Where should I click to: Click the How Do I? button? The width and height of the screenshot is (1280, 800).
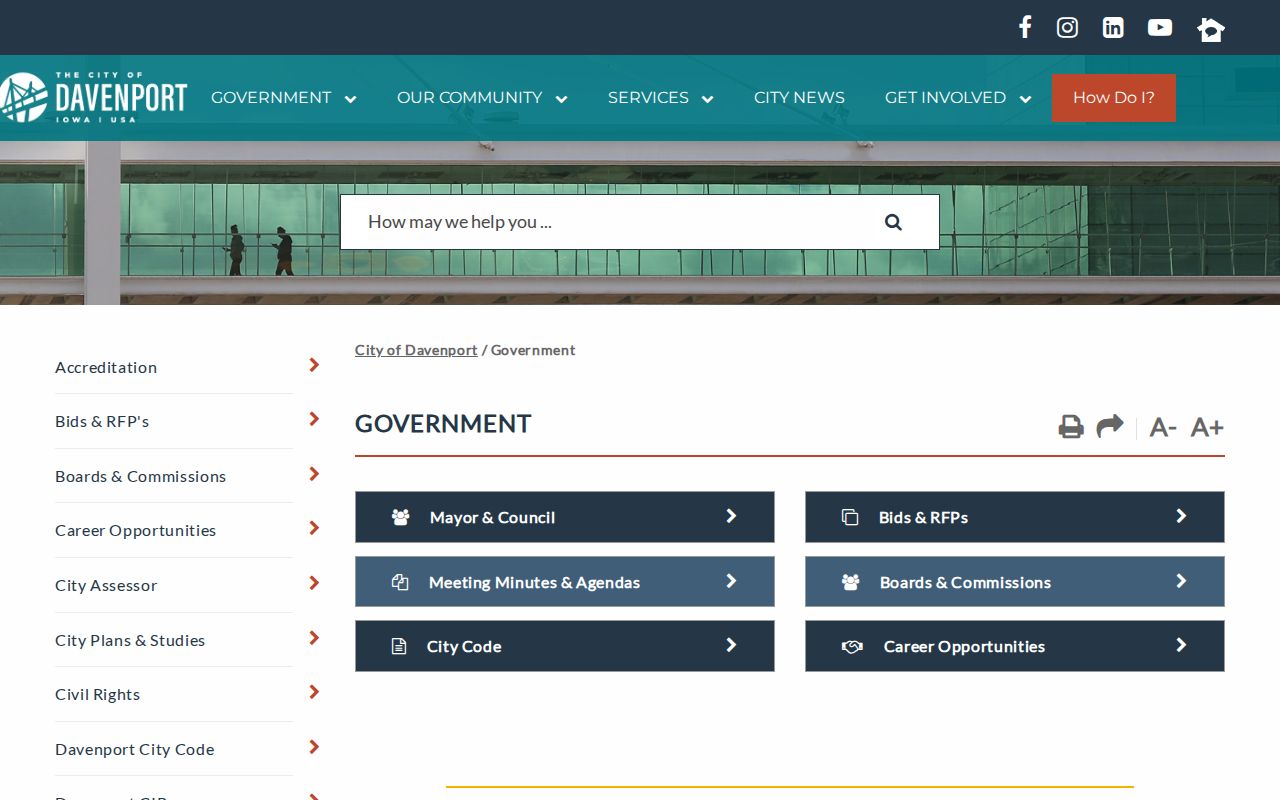[1114, 98]
